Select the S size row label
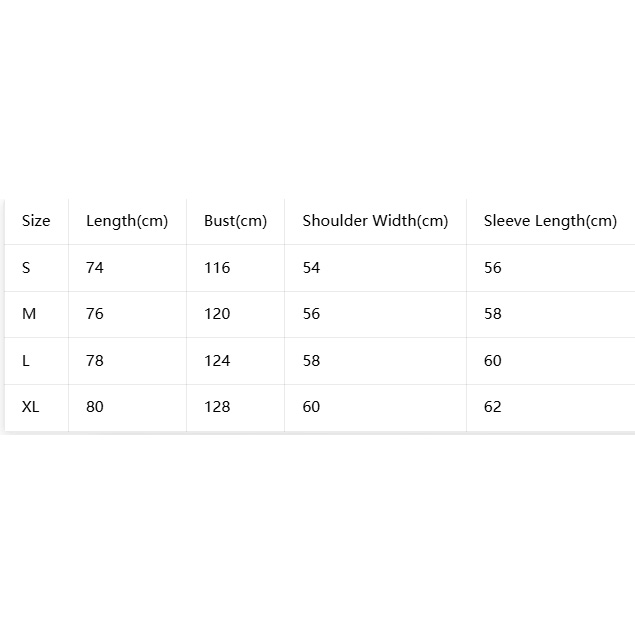Viewport: 635px width, 635px height. click(26, 268)
